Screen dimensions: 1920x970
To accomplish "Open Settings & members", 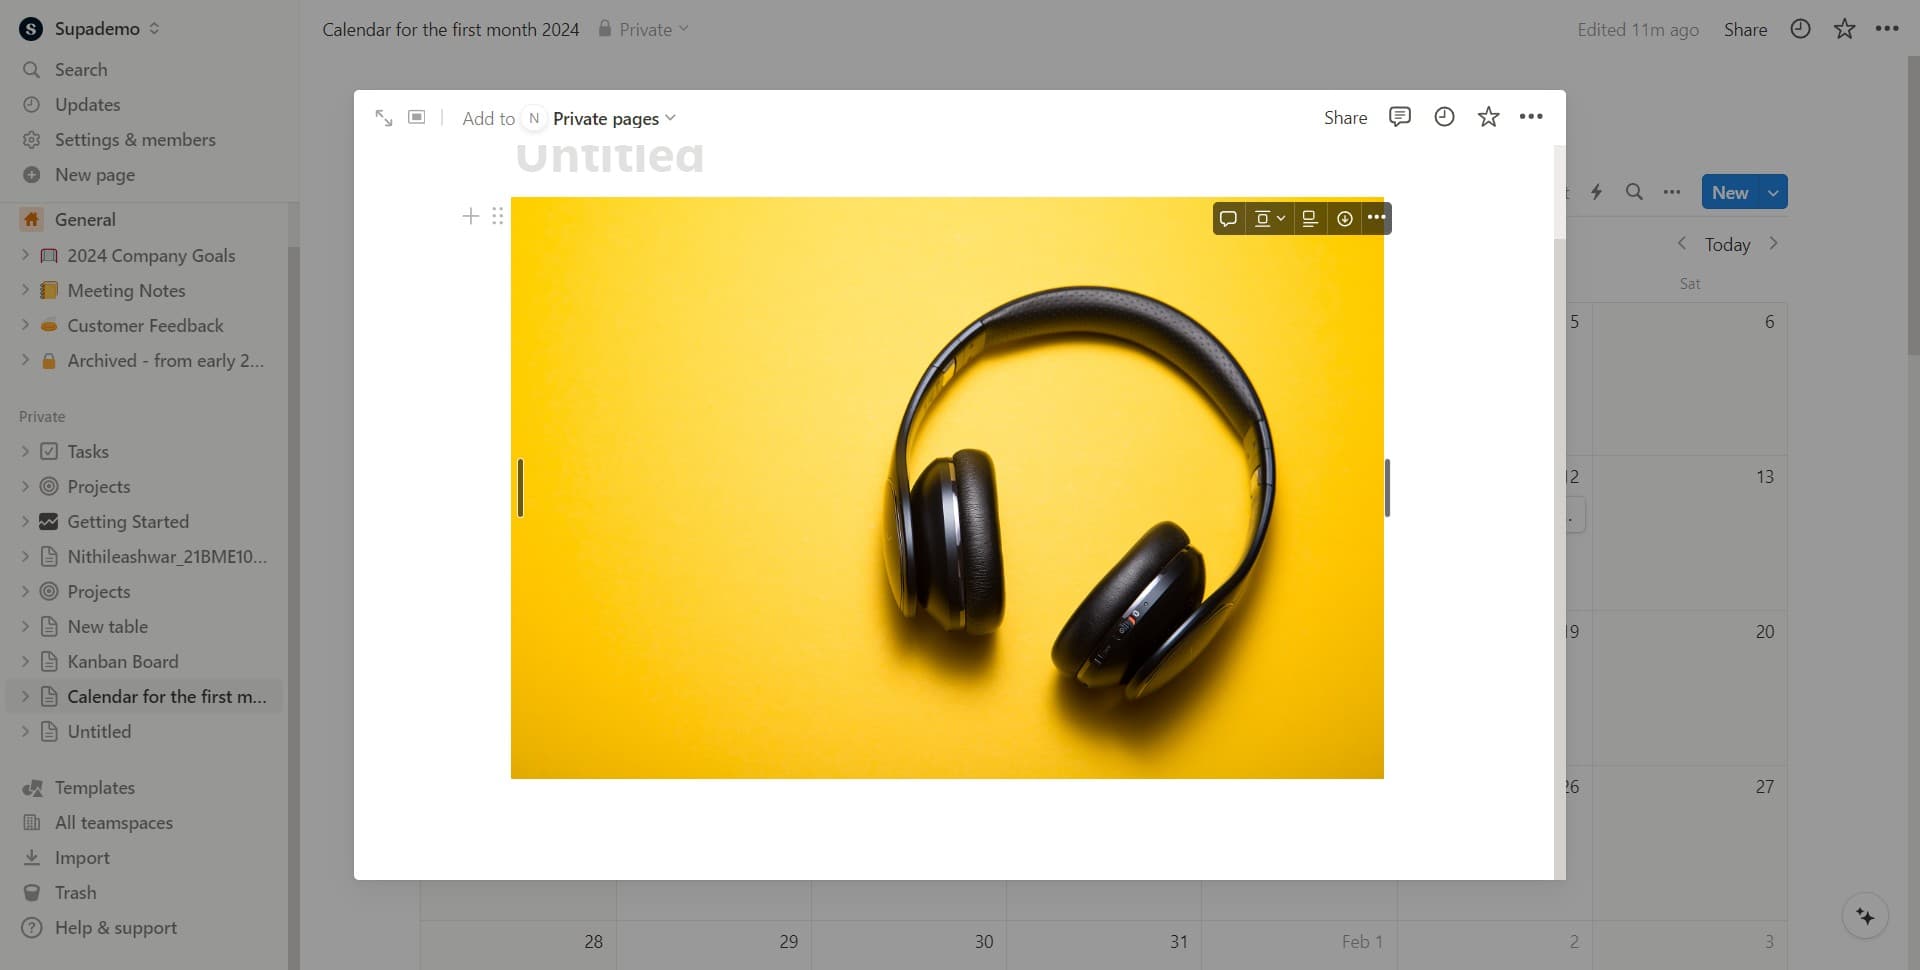I will (135, 139).
